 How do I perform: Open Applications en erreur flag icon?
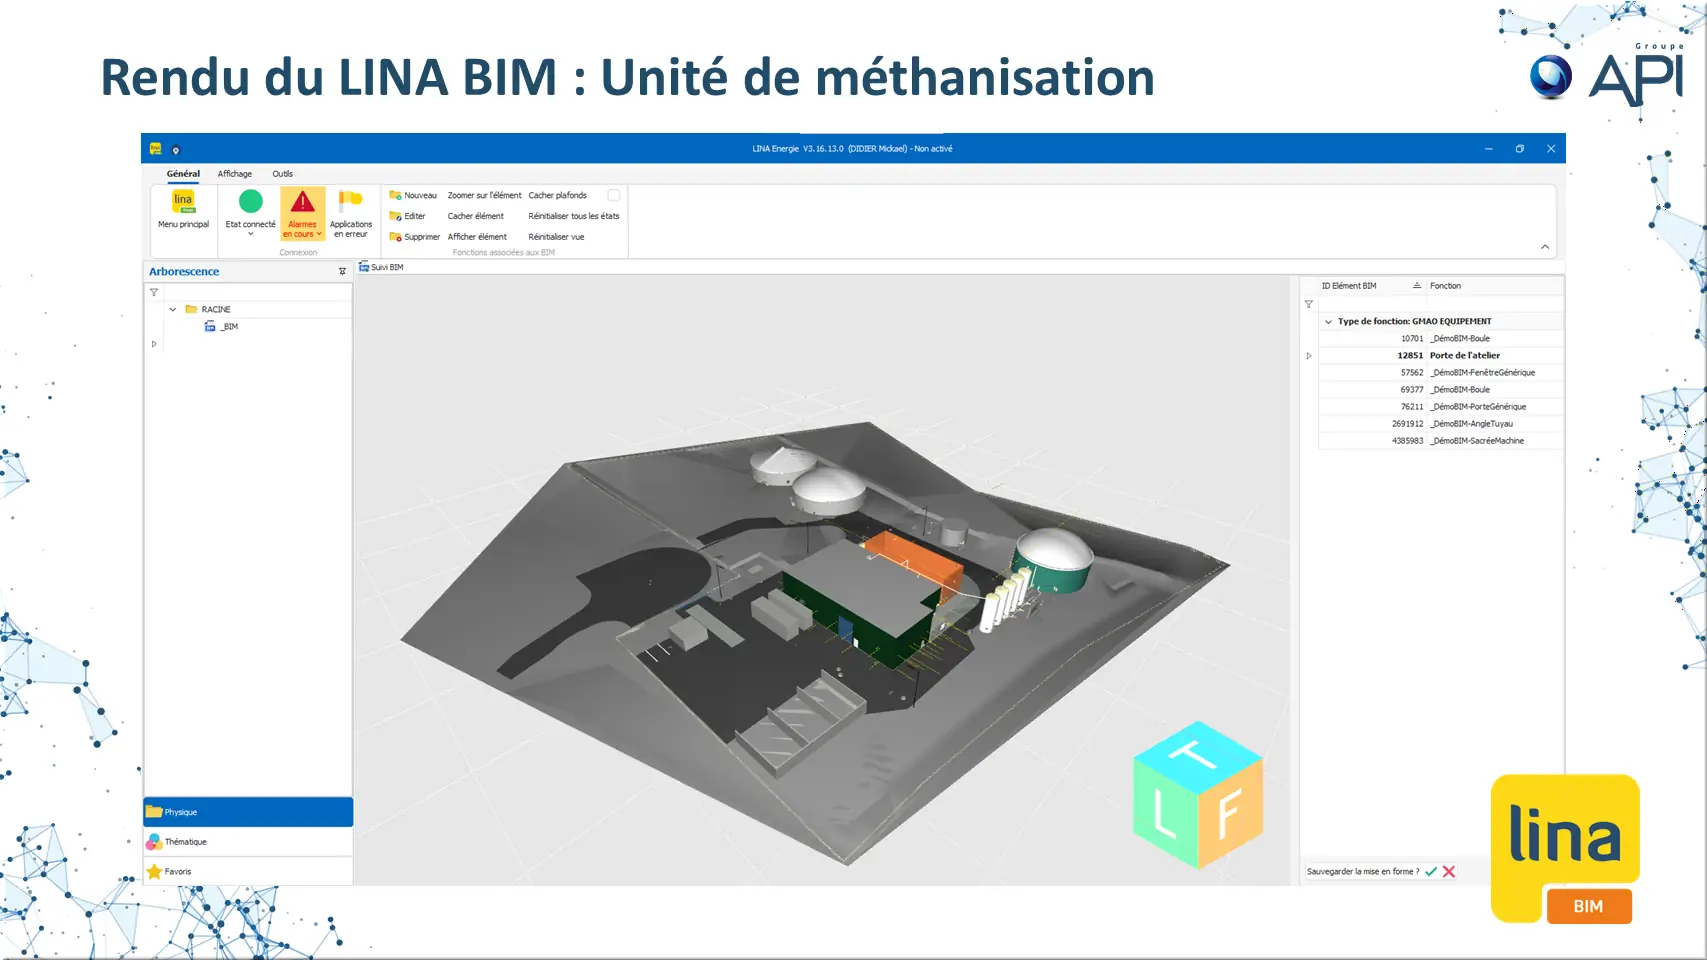pyautogui.click(x=350, y=200)
